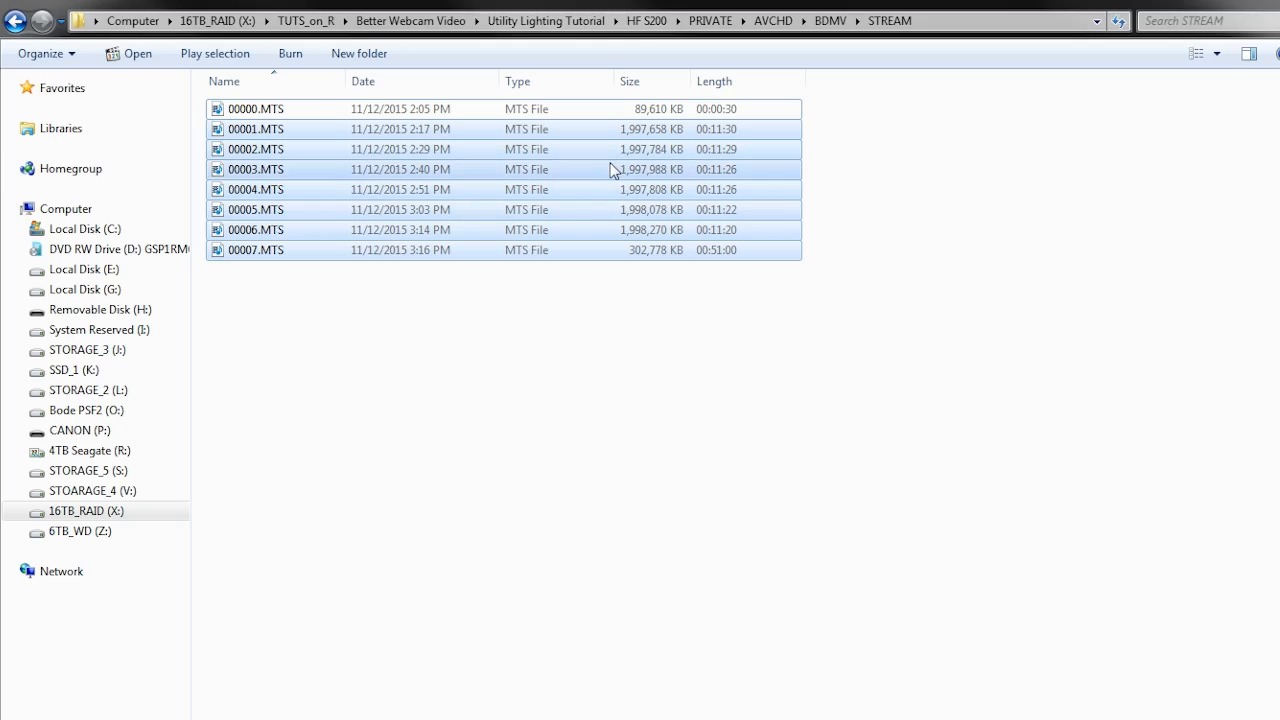Click Computer in the address breadcrumb
The width and height of the screenshot is (1280, 720).
click(133, 21)
